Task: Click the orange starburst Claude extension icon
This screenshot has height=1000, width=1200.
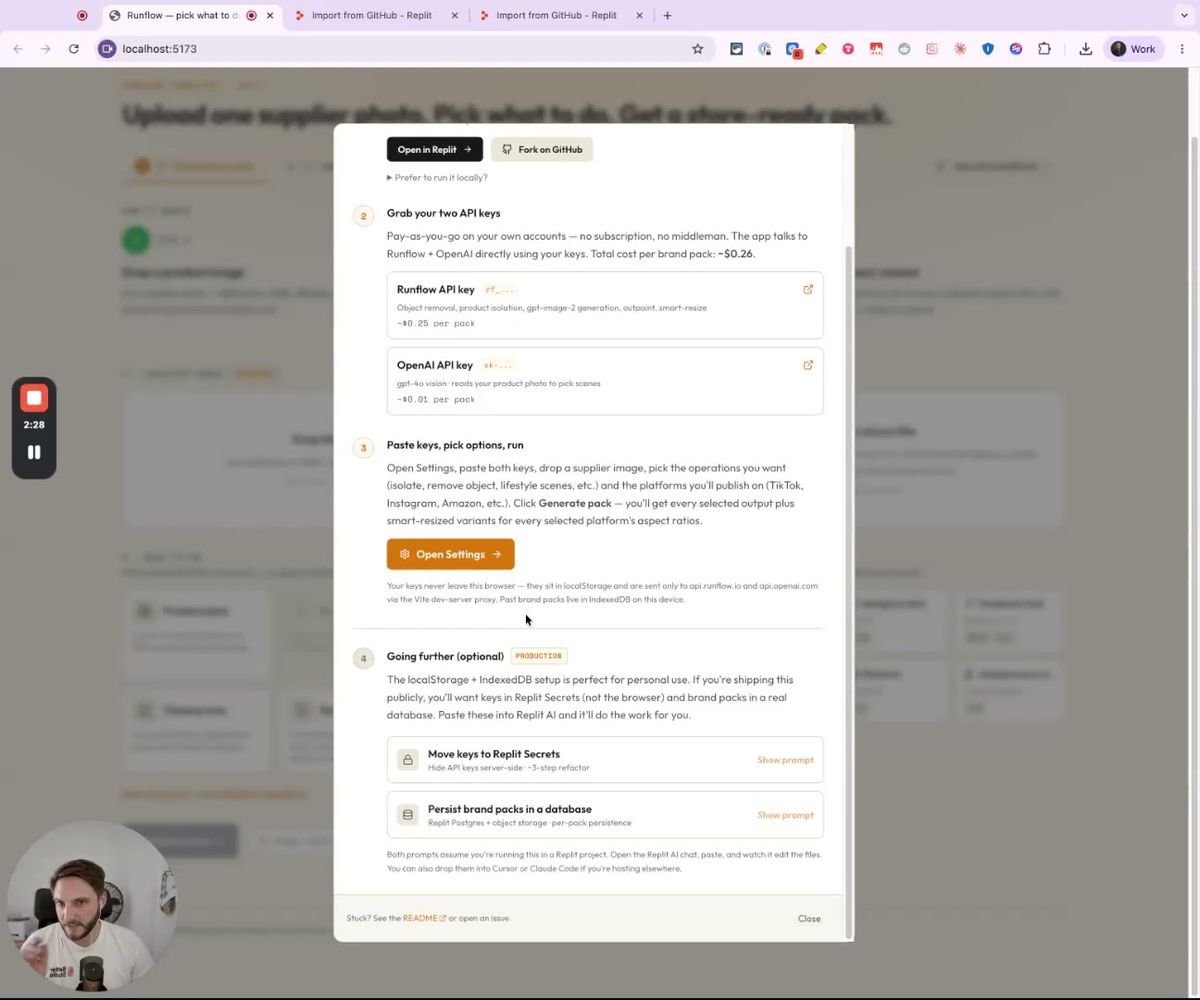Action: [x=960, y=49]
